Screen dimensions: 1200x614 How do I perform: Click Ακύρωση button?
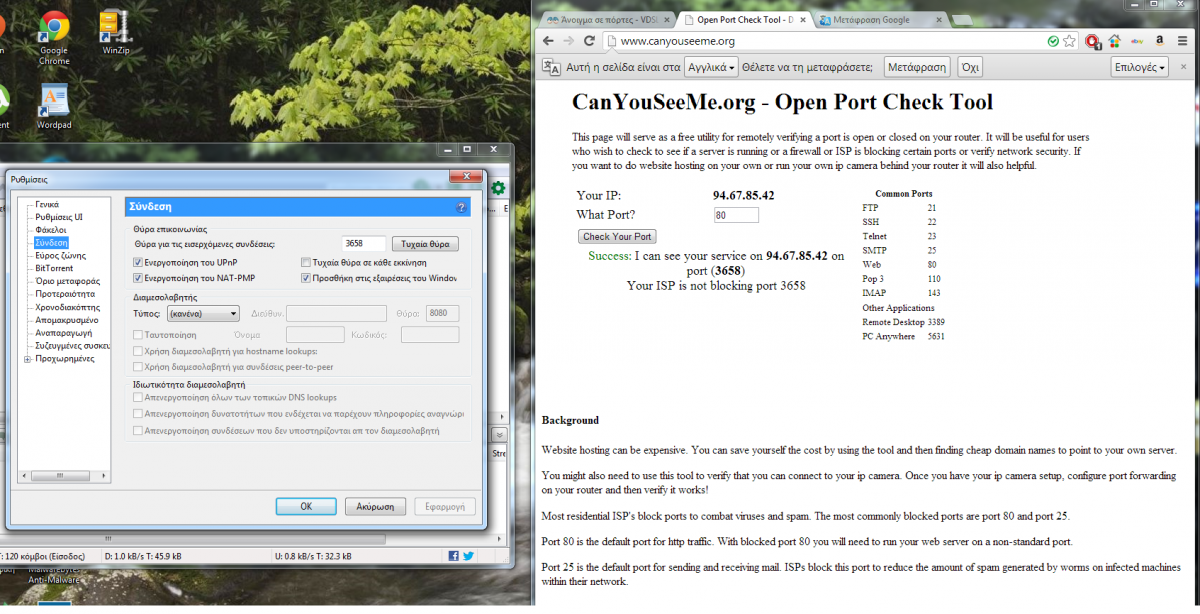[375, 507]
